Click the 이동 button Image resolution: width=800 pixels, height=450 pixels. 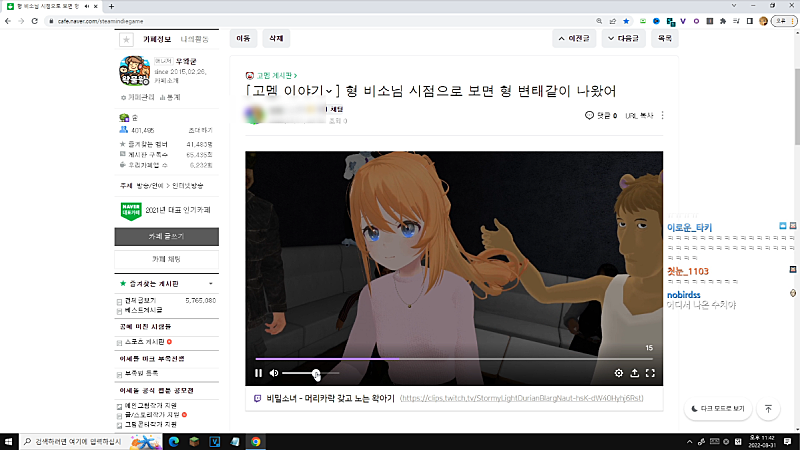click(x=243, y=38)
